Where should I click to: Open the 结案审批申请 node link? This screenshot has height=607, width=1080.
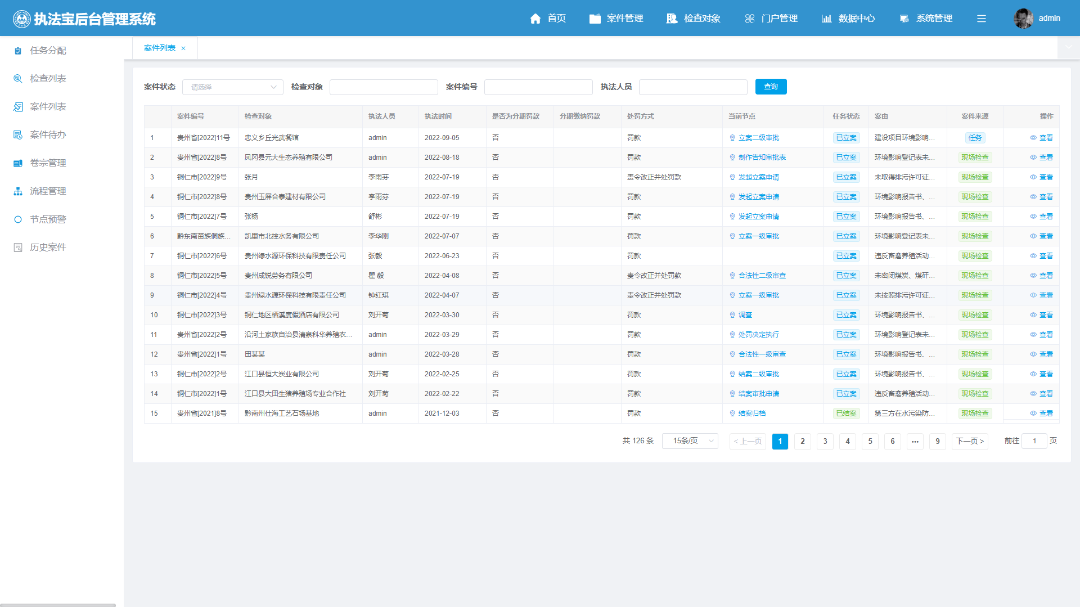[x=758, y=394]
